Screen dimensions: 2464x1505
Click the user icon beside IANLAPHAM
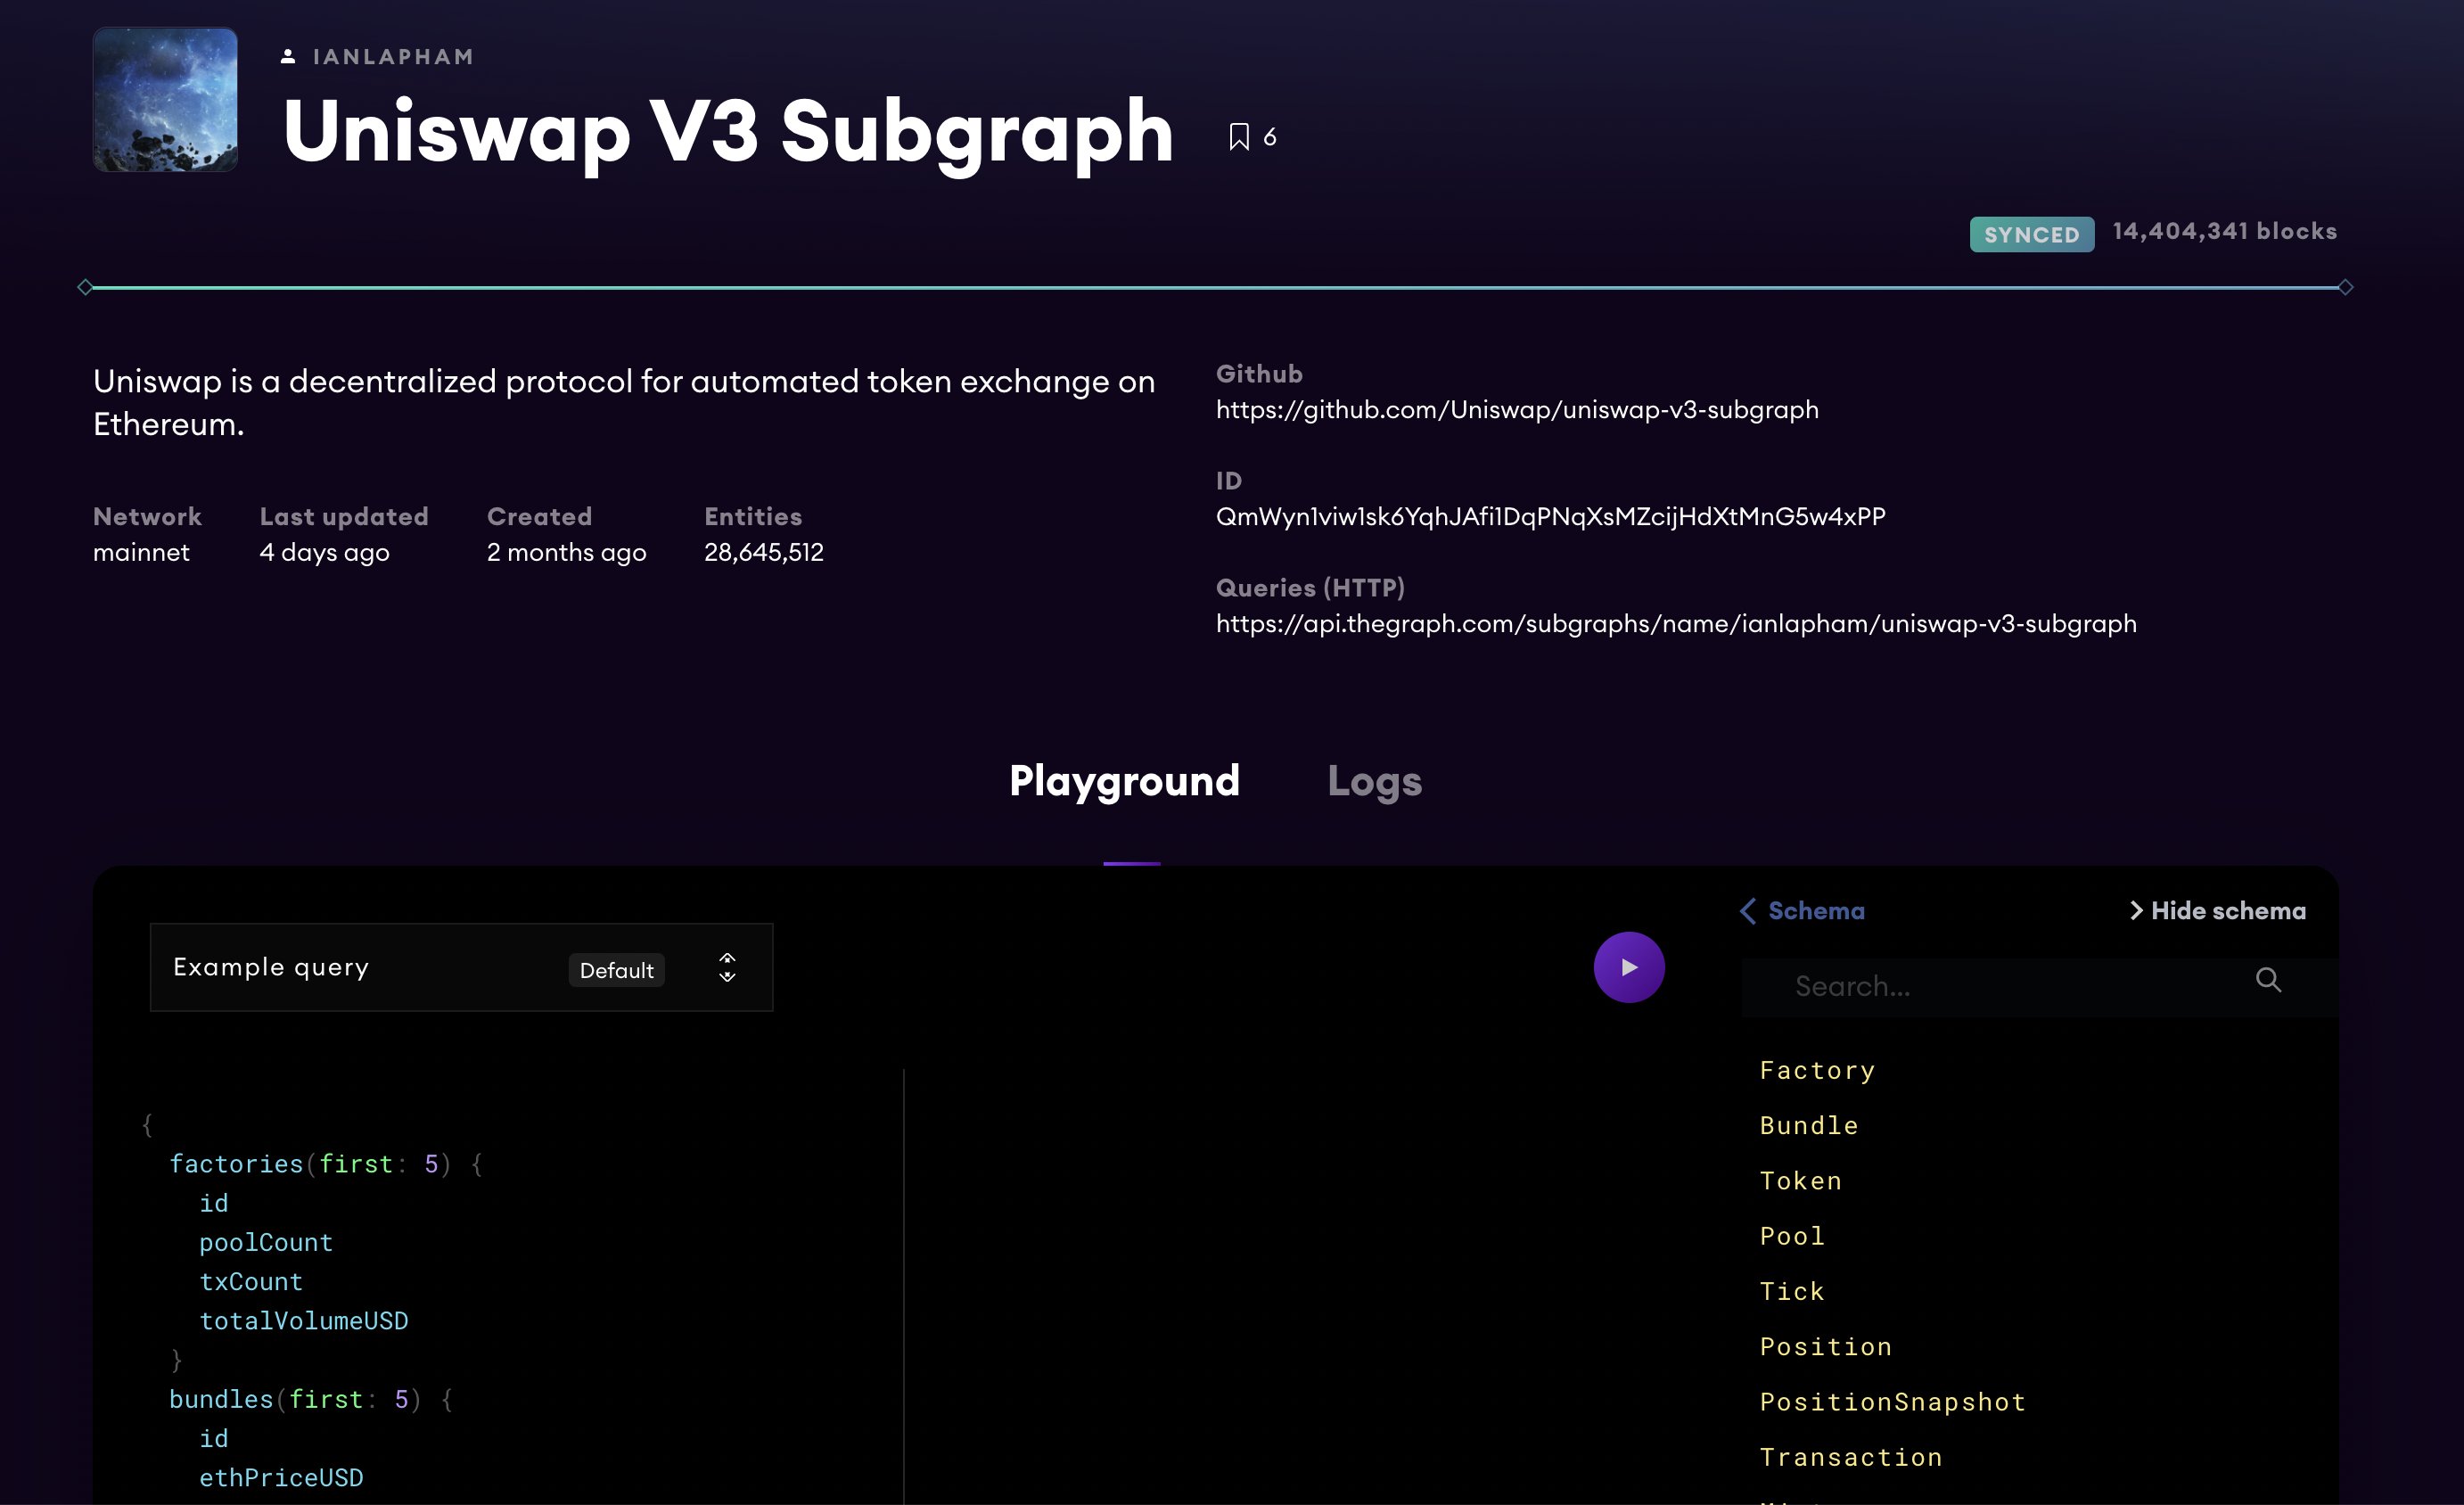click(x=288, y=57)
